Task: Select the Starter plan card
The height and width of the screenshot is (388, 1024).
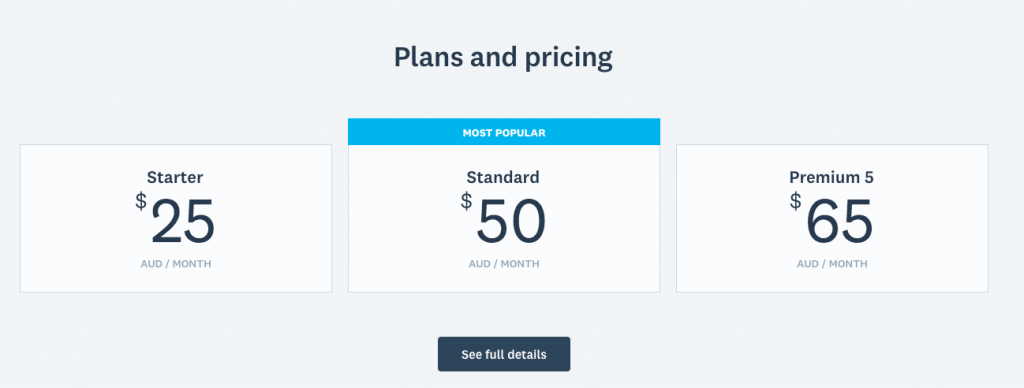Action: (176, 218)
